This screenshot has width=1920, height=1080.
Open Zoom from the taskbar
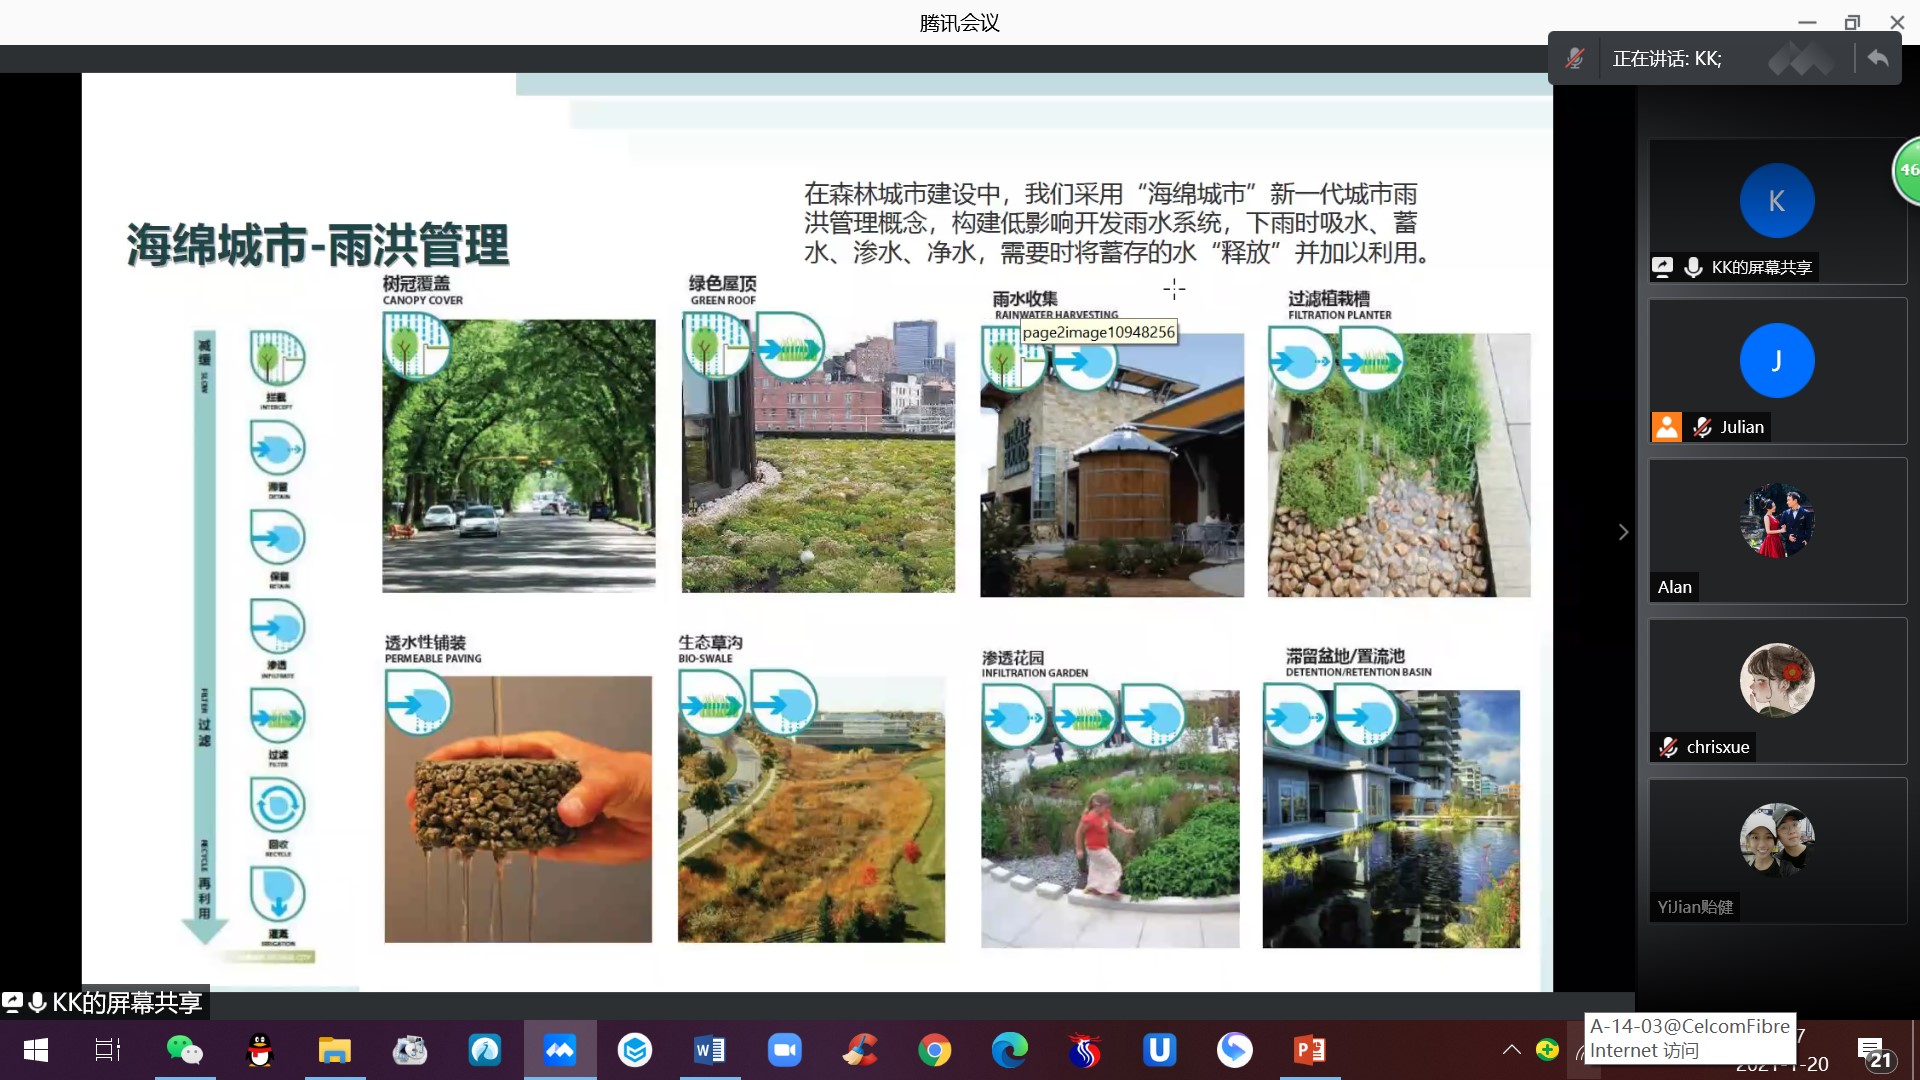(785, 1050)
